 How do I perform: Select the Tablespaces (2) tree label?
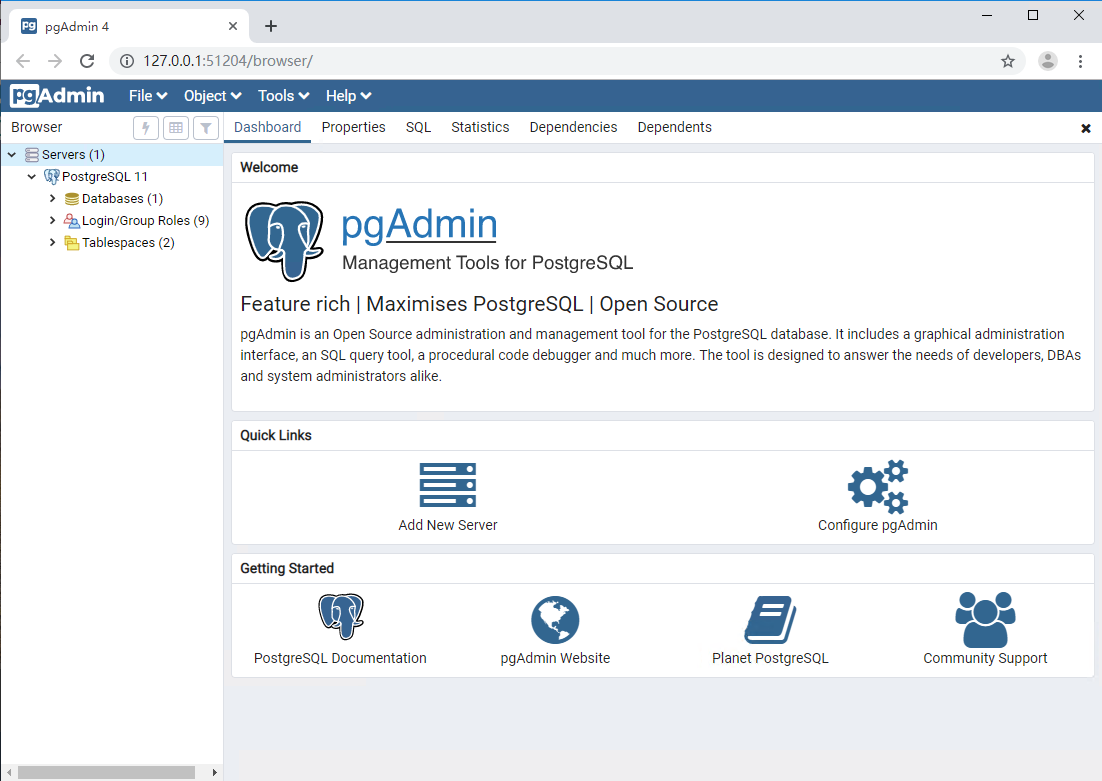tap(128, 243)
